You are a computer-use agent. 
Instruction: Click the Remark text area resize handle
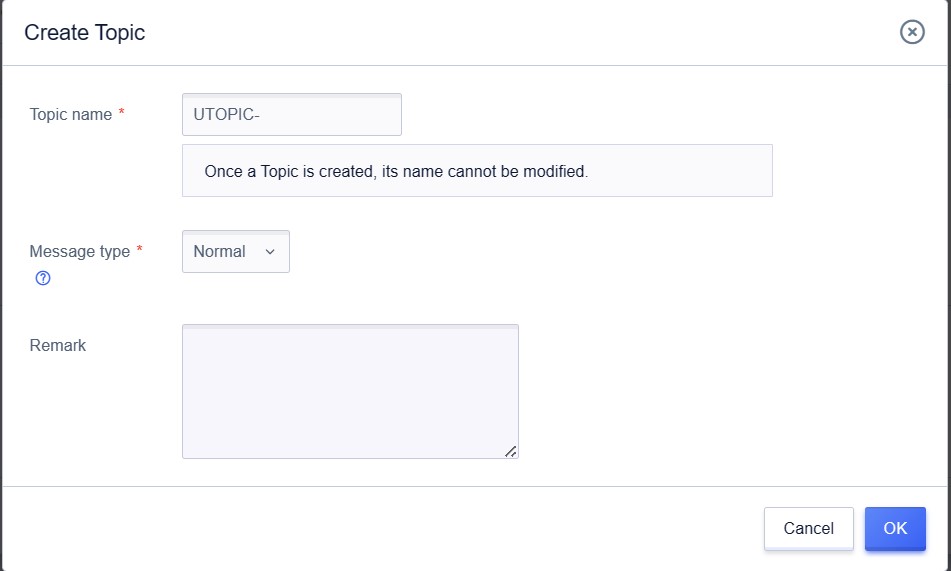tap(510, 451)
